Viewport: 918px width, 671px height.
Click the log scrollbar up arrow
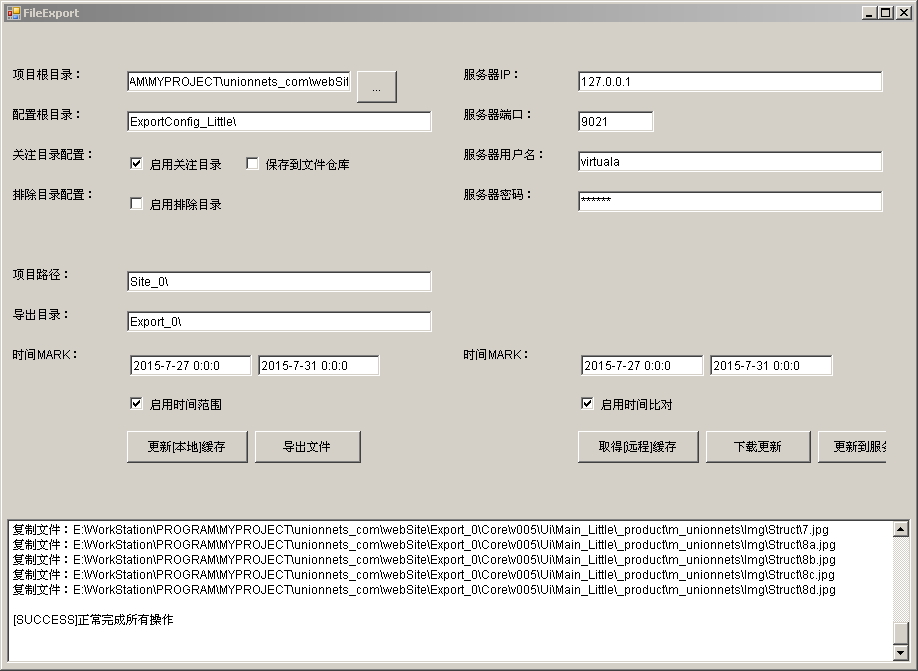click(901, 530)
